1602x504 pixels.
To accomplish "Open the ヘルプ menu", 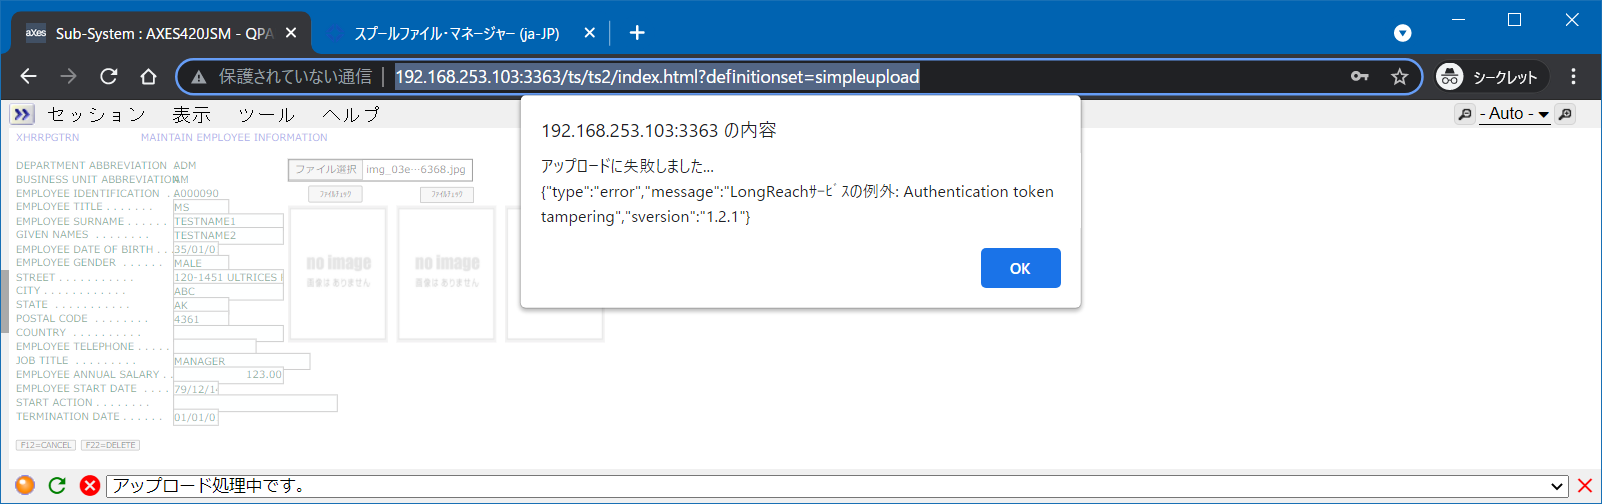I will coord(351,115).
